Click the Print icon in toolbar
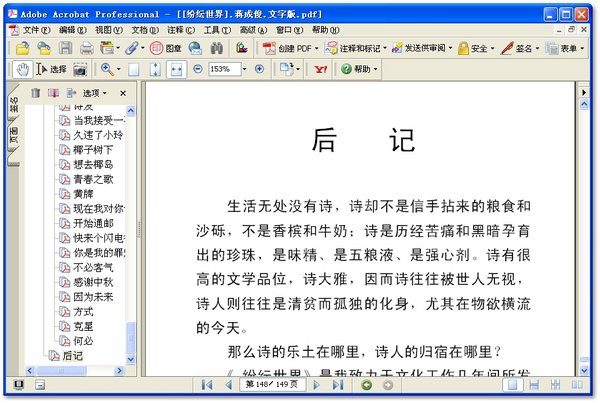 (86, 48)
